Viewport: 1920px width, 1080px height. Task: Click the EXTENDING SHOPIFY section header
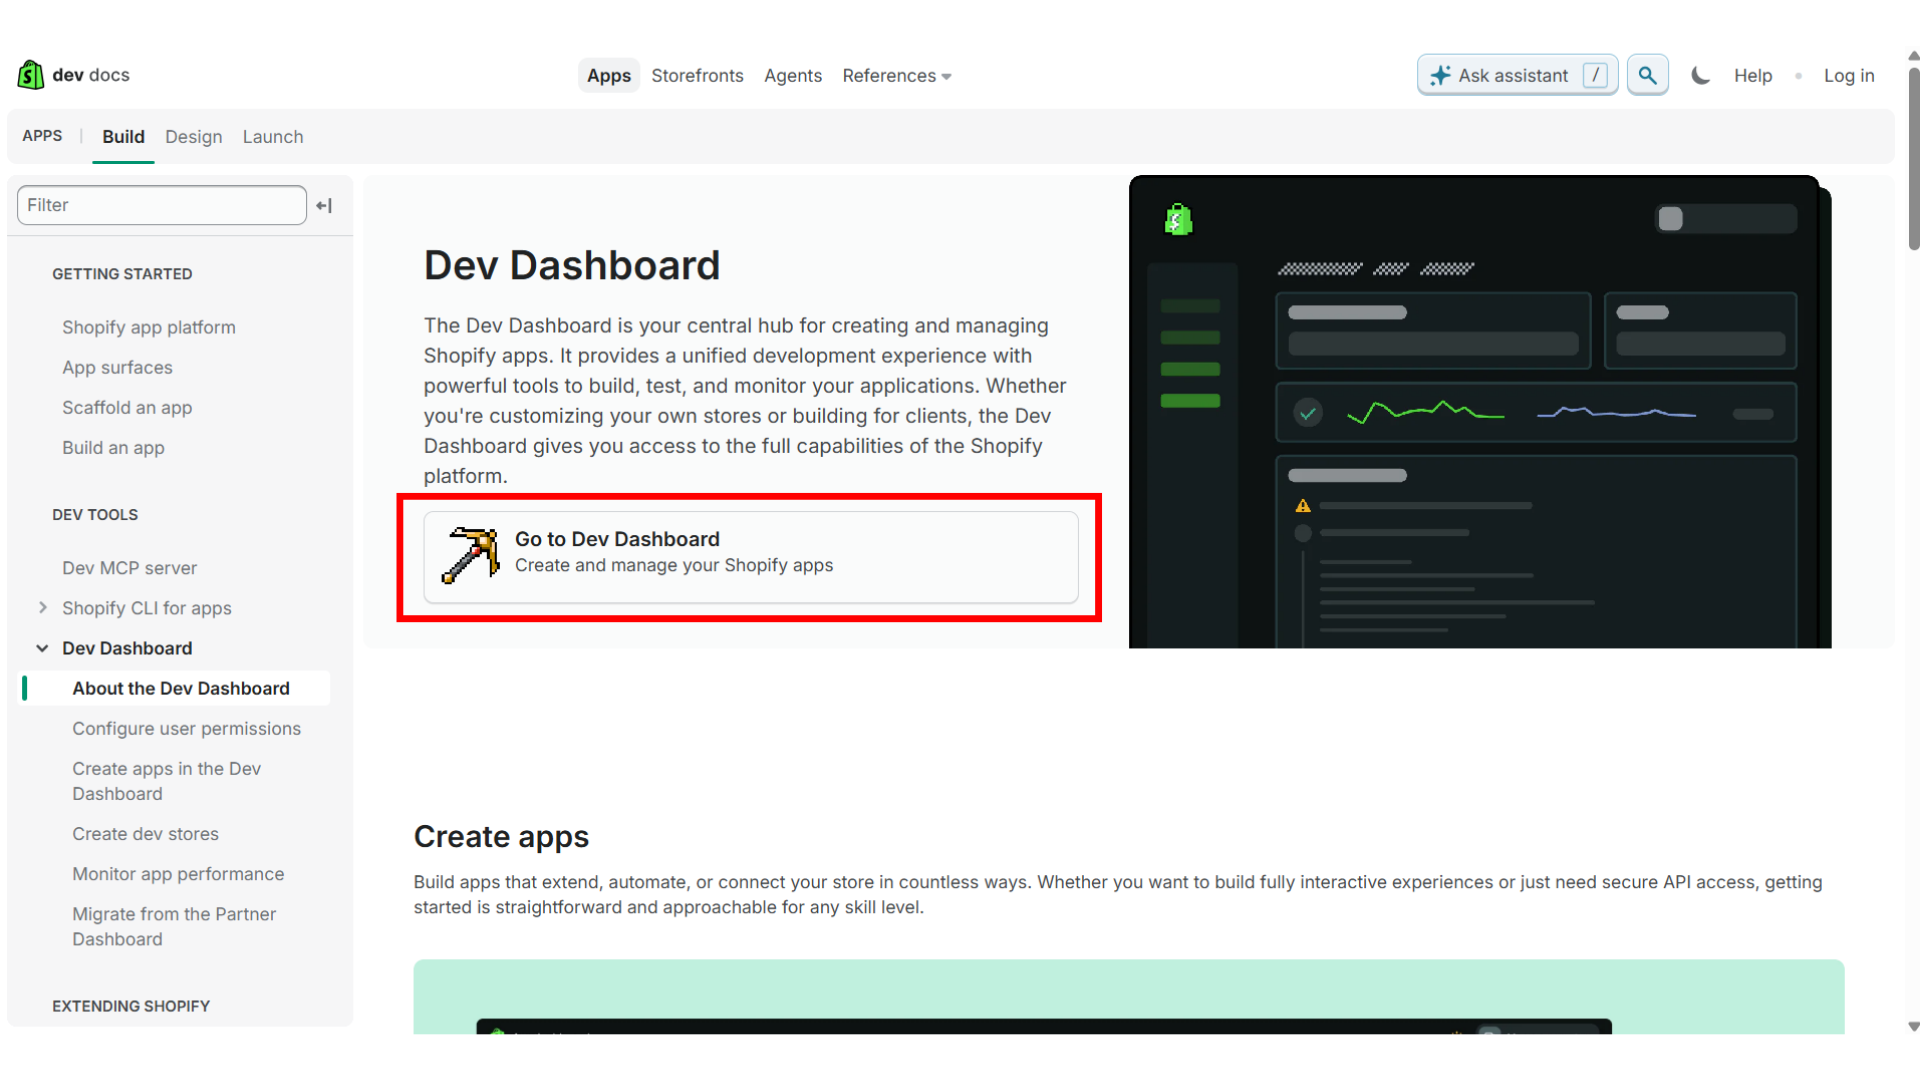tap(131, 1006)
